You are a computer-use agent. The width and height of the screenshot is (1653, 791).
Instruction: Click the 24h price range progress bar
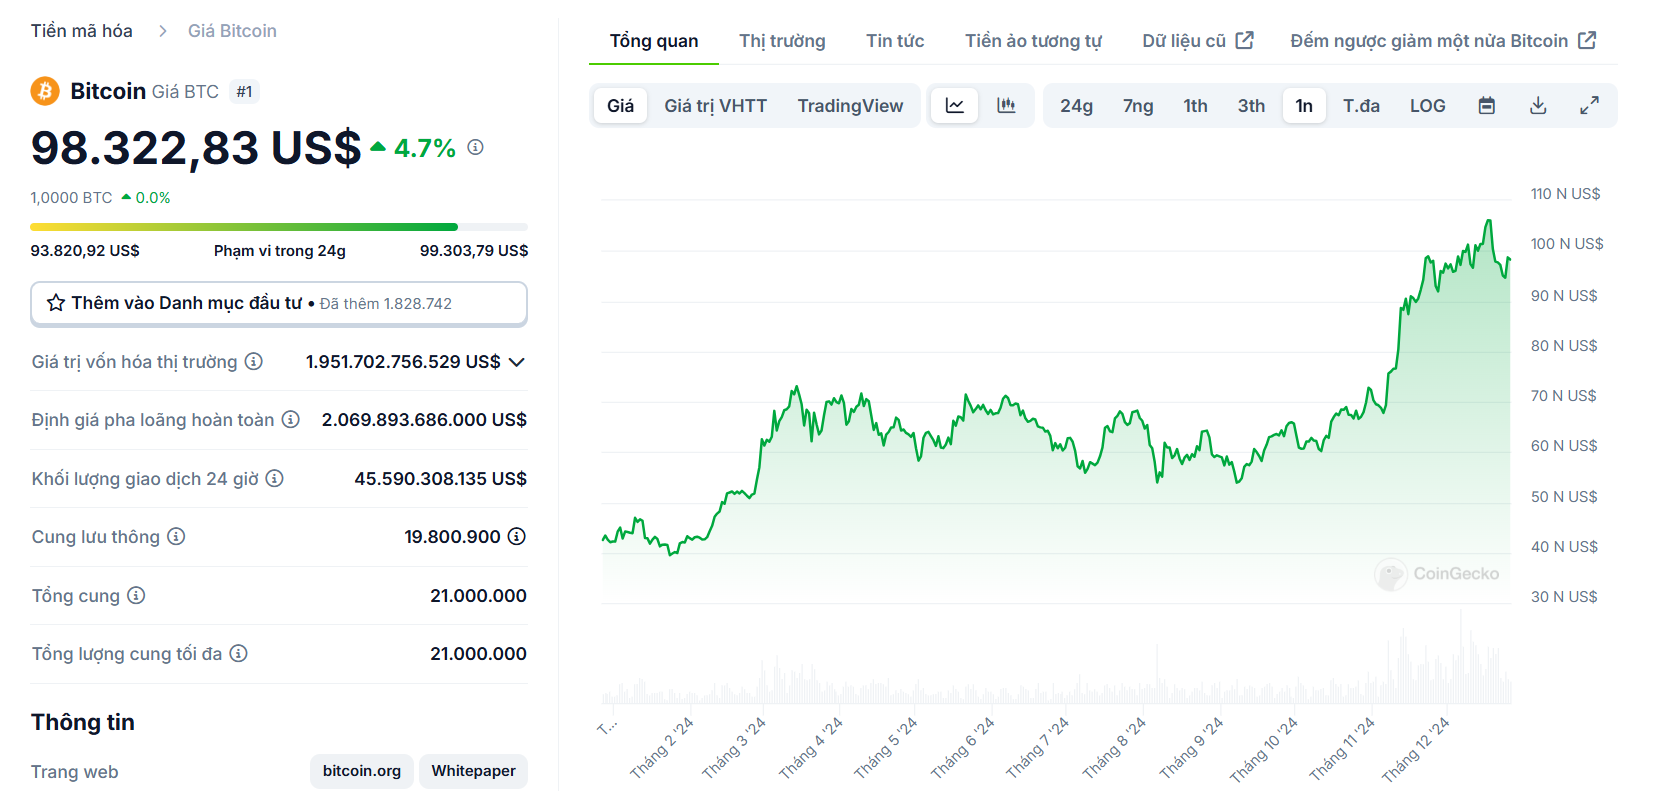pos(279,227)
